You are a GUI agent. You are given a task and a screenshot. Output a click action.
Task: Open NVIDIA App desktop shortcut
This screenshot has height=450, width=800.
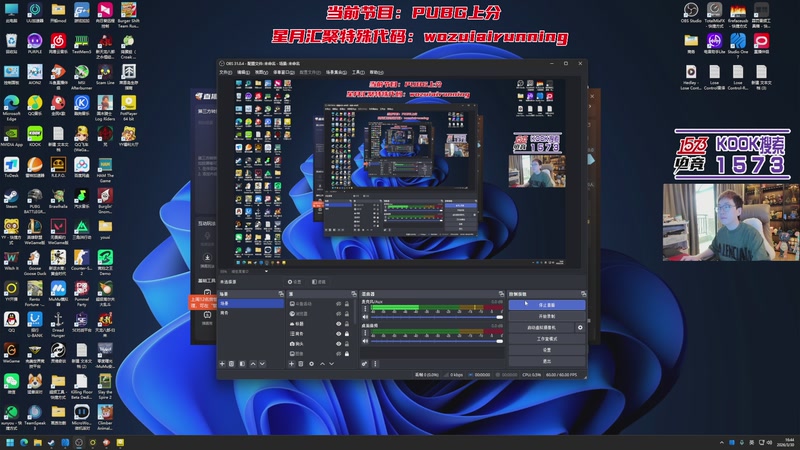[11, 137]
